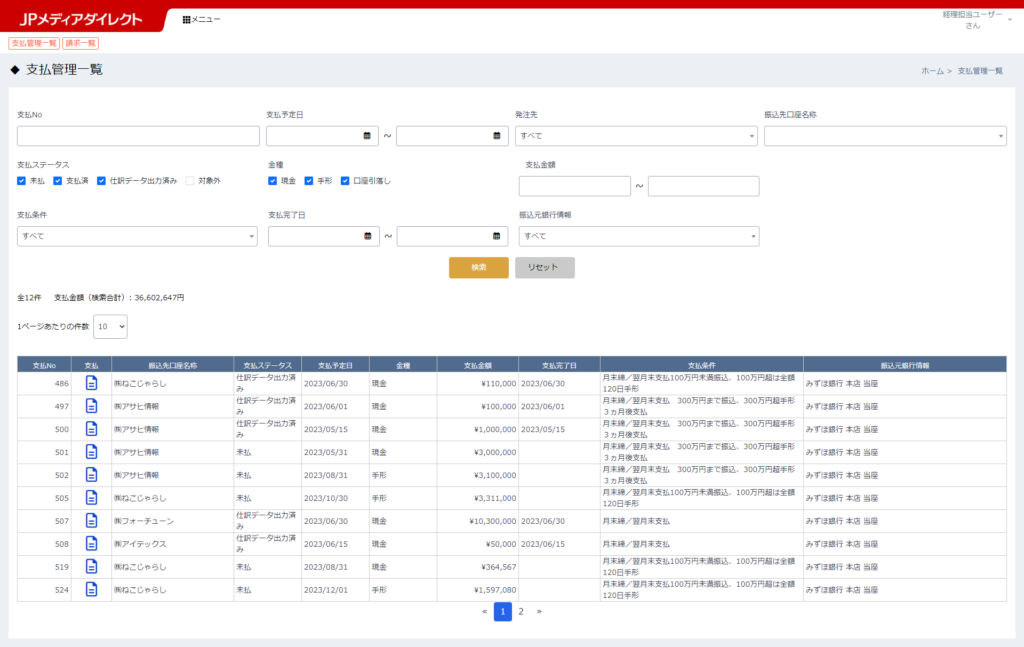Open document icon for payment 486
Screen dimensions: 1024x647
coord(91,383)
